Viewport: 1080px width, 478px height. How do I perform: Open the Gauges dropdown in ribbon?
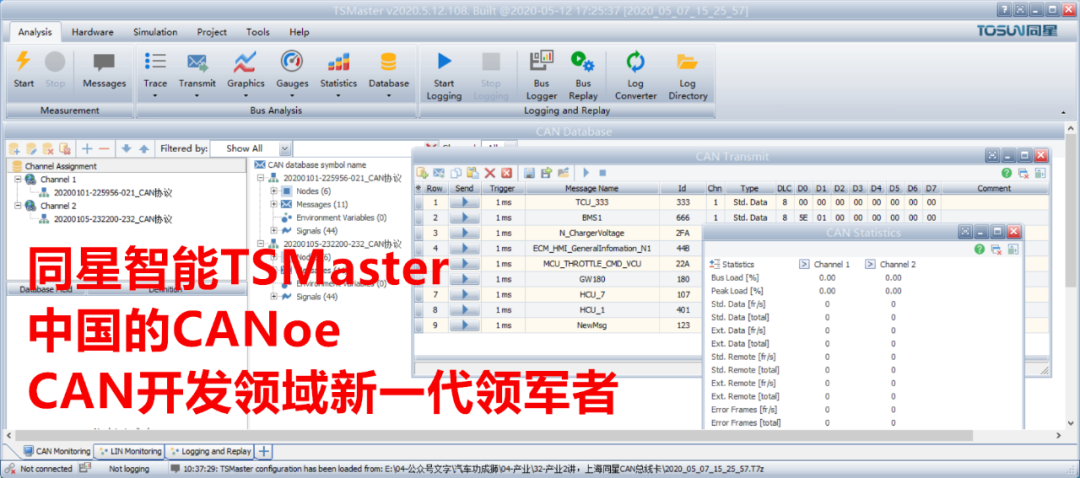292,68
